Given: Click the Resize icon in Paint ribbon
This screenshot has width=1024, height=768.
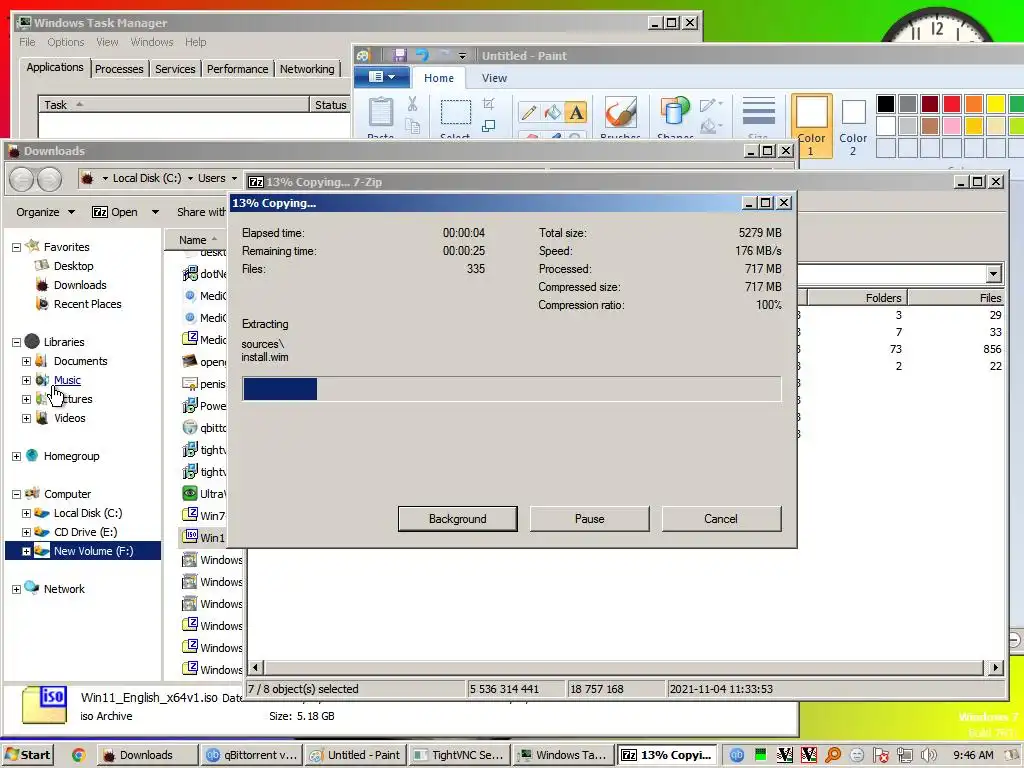Looking at the screenshot, I should (x=488, y=126).
